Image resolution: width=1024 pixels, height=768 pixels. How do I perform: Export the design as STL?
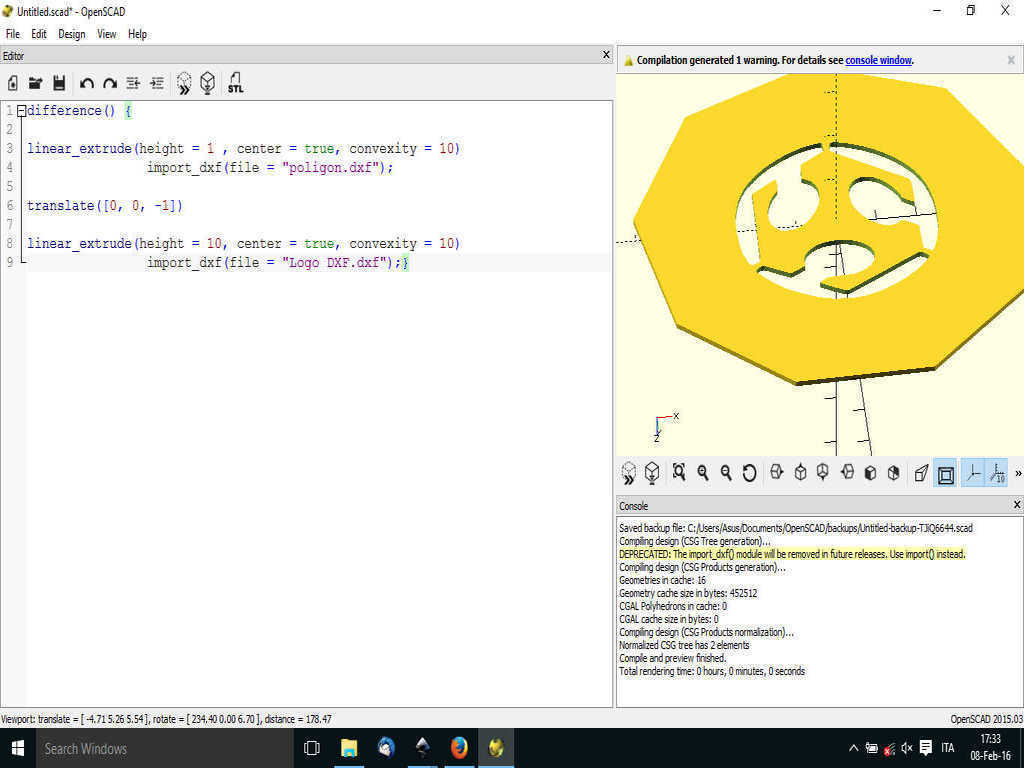[x=235, y=83]
